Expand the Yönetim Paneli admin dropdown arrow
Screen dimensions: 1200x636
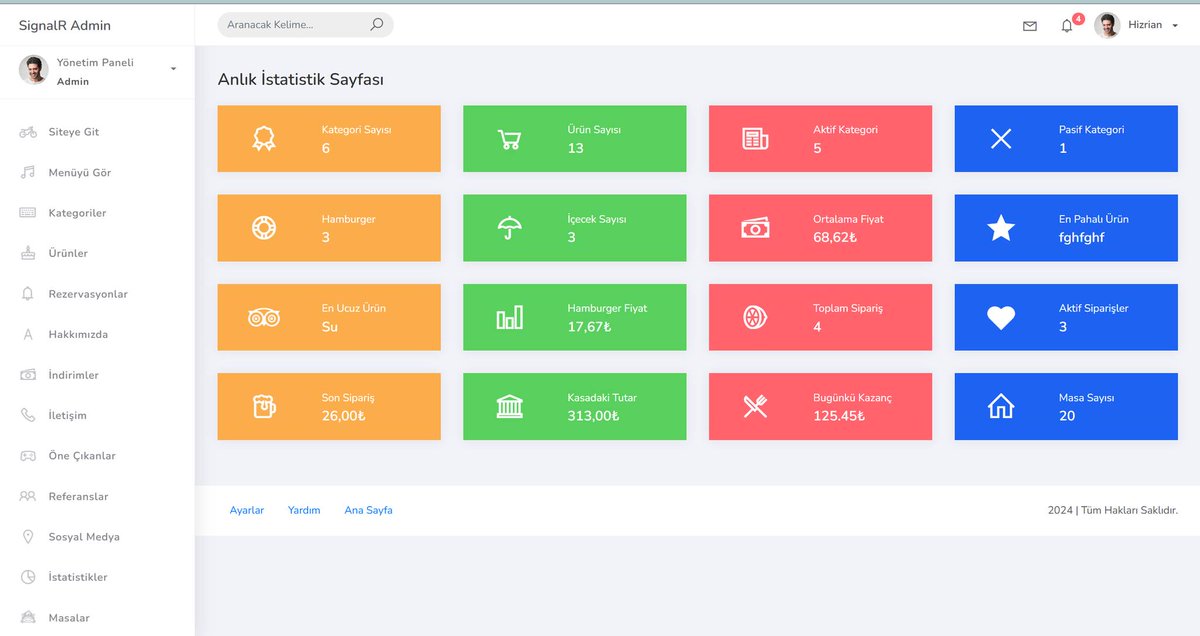[173, 69]
